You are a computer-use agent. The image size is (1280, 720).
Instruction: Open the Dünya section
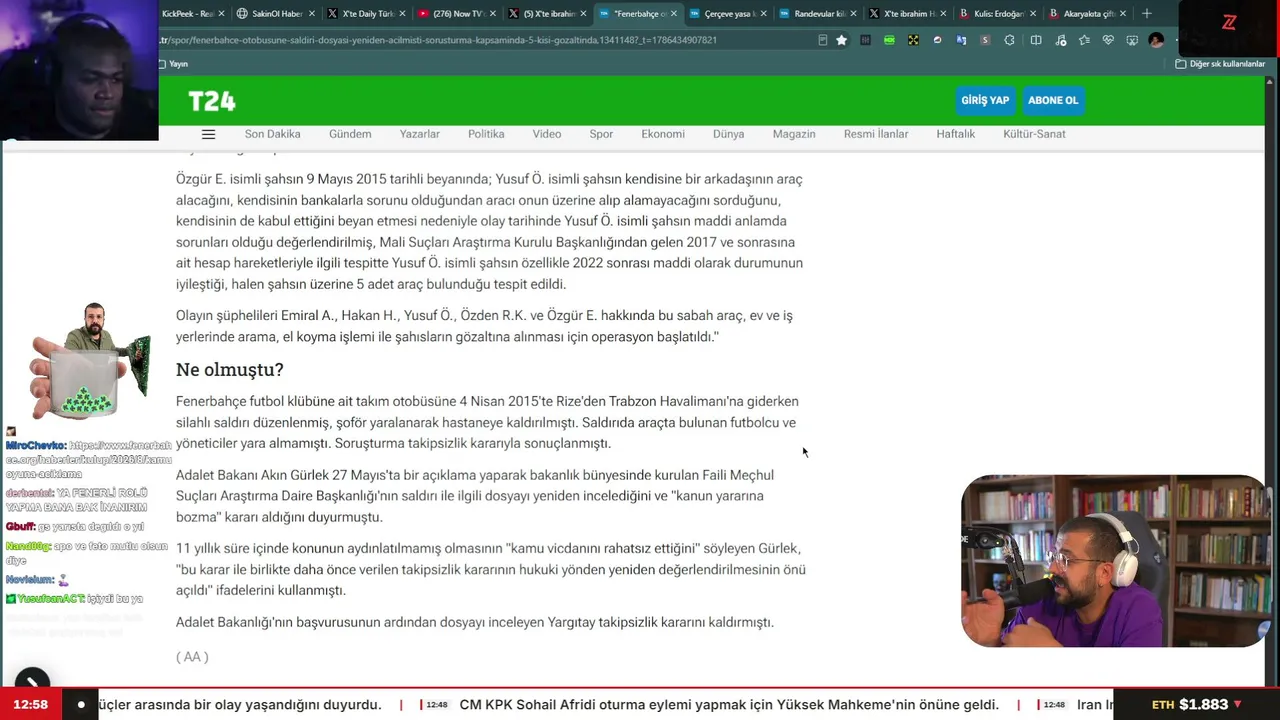pos(729,134)
